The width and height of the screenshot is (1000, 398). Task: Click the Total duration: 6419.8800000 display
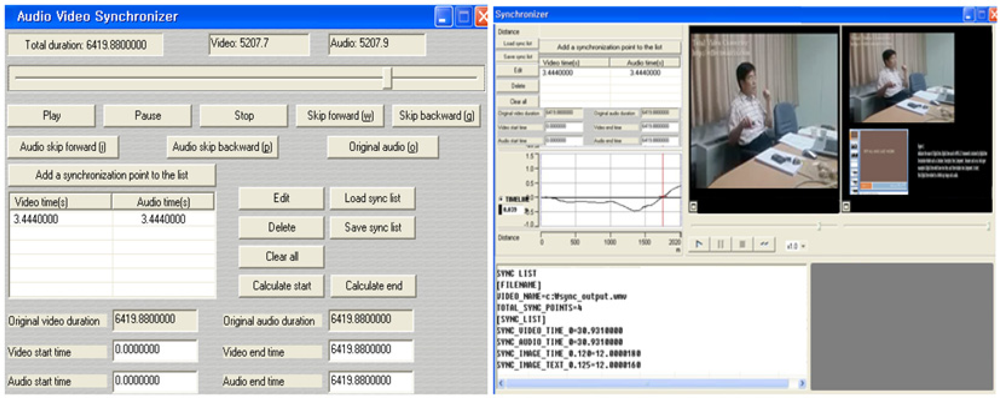point(85,45)
